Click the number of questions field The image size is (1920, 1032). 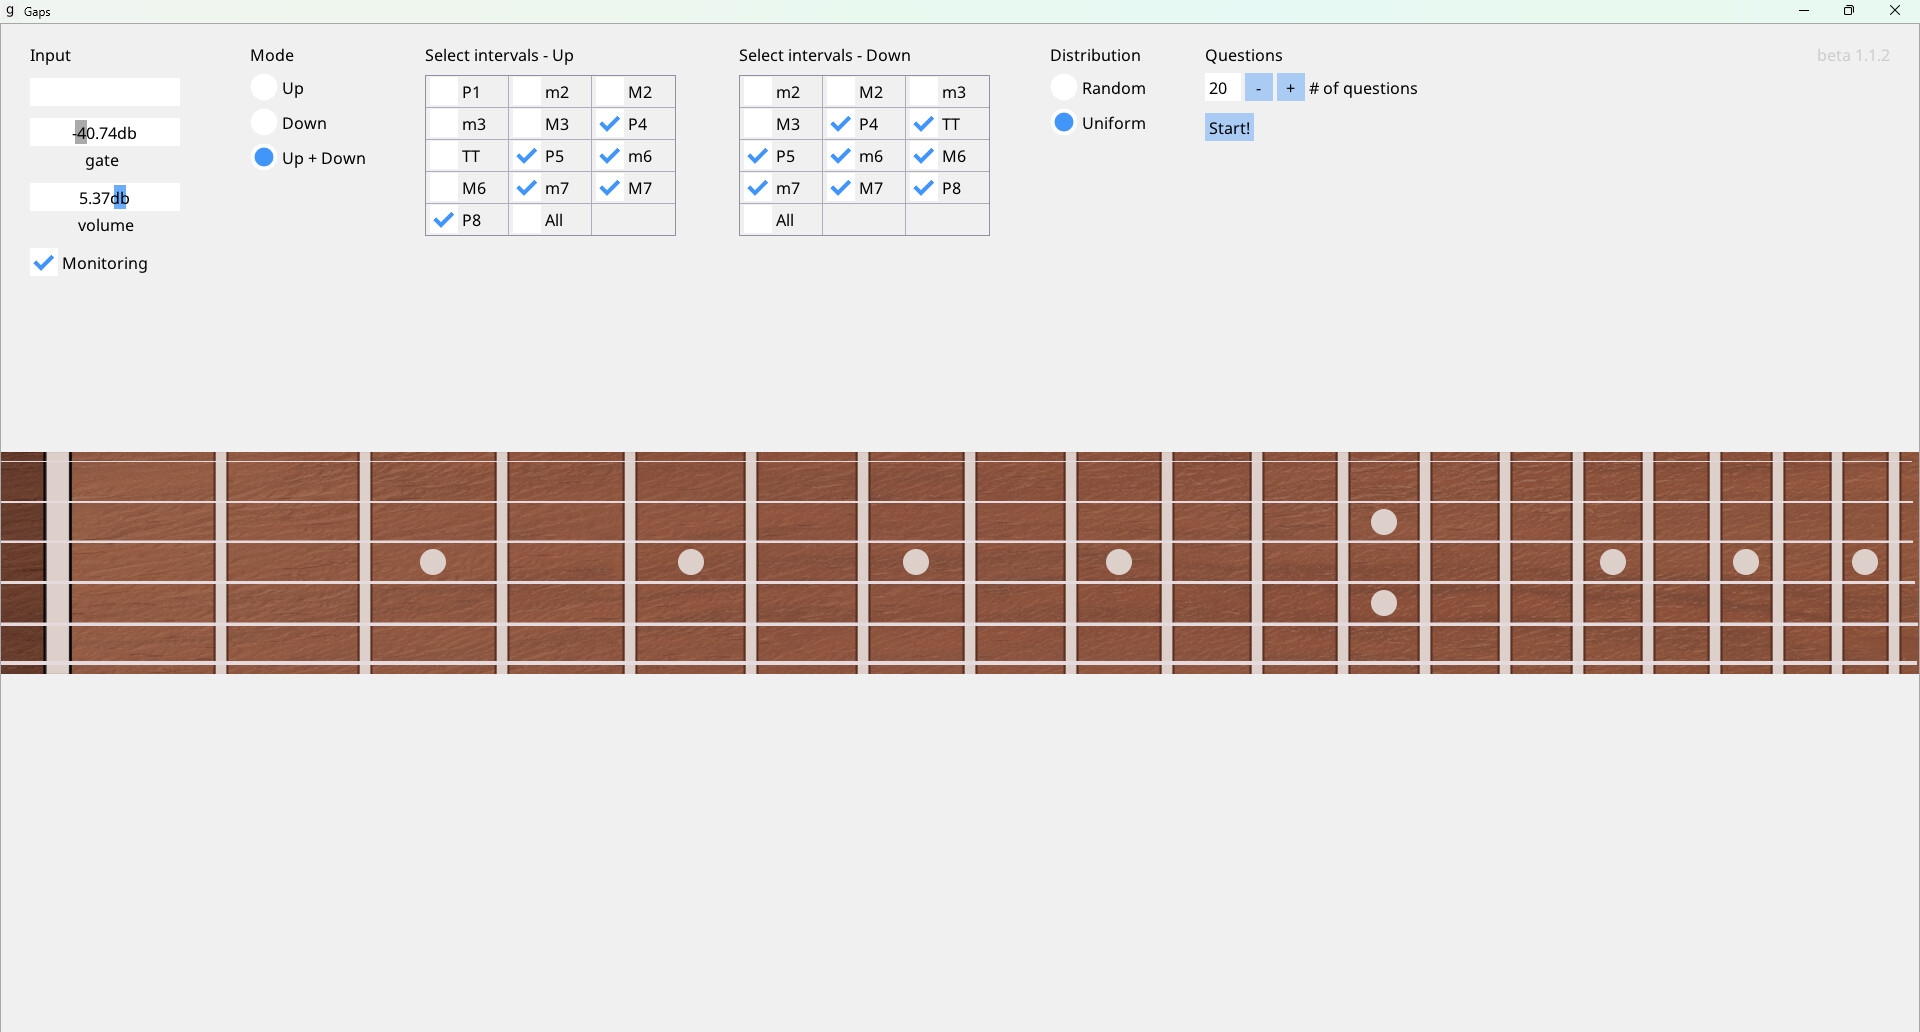pyautogui.click(x=1222, y=88)
